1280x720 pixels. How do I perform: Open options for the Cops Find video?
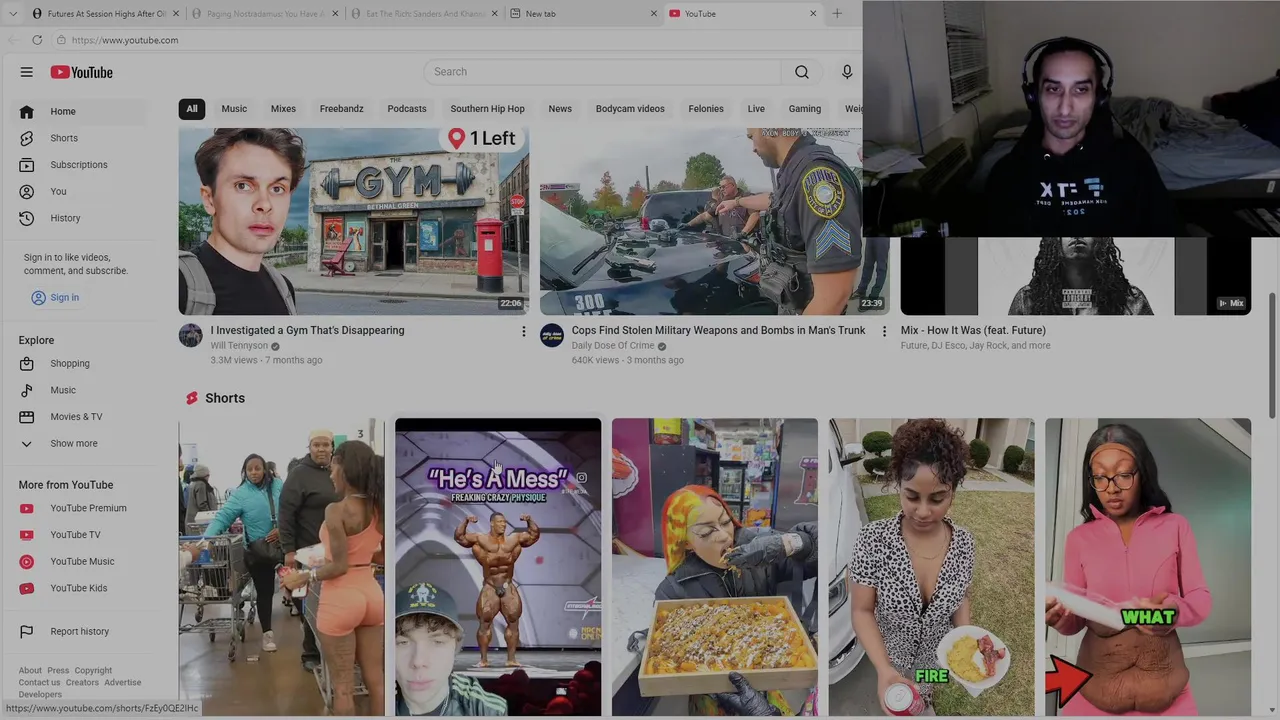(884, 331)
